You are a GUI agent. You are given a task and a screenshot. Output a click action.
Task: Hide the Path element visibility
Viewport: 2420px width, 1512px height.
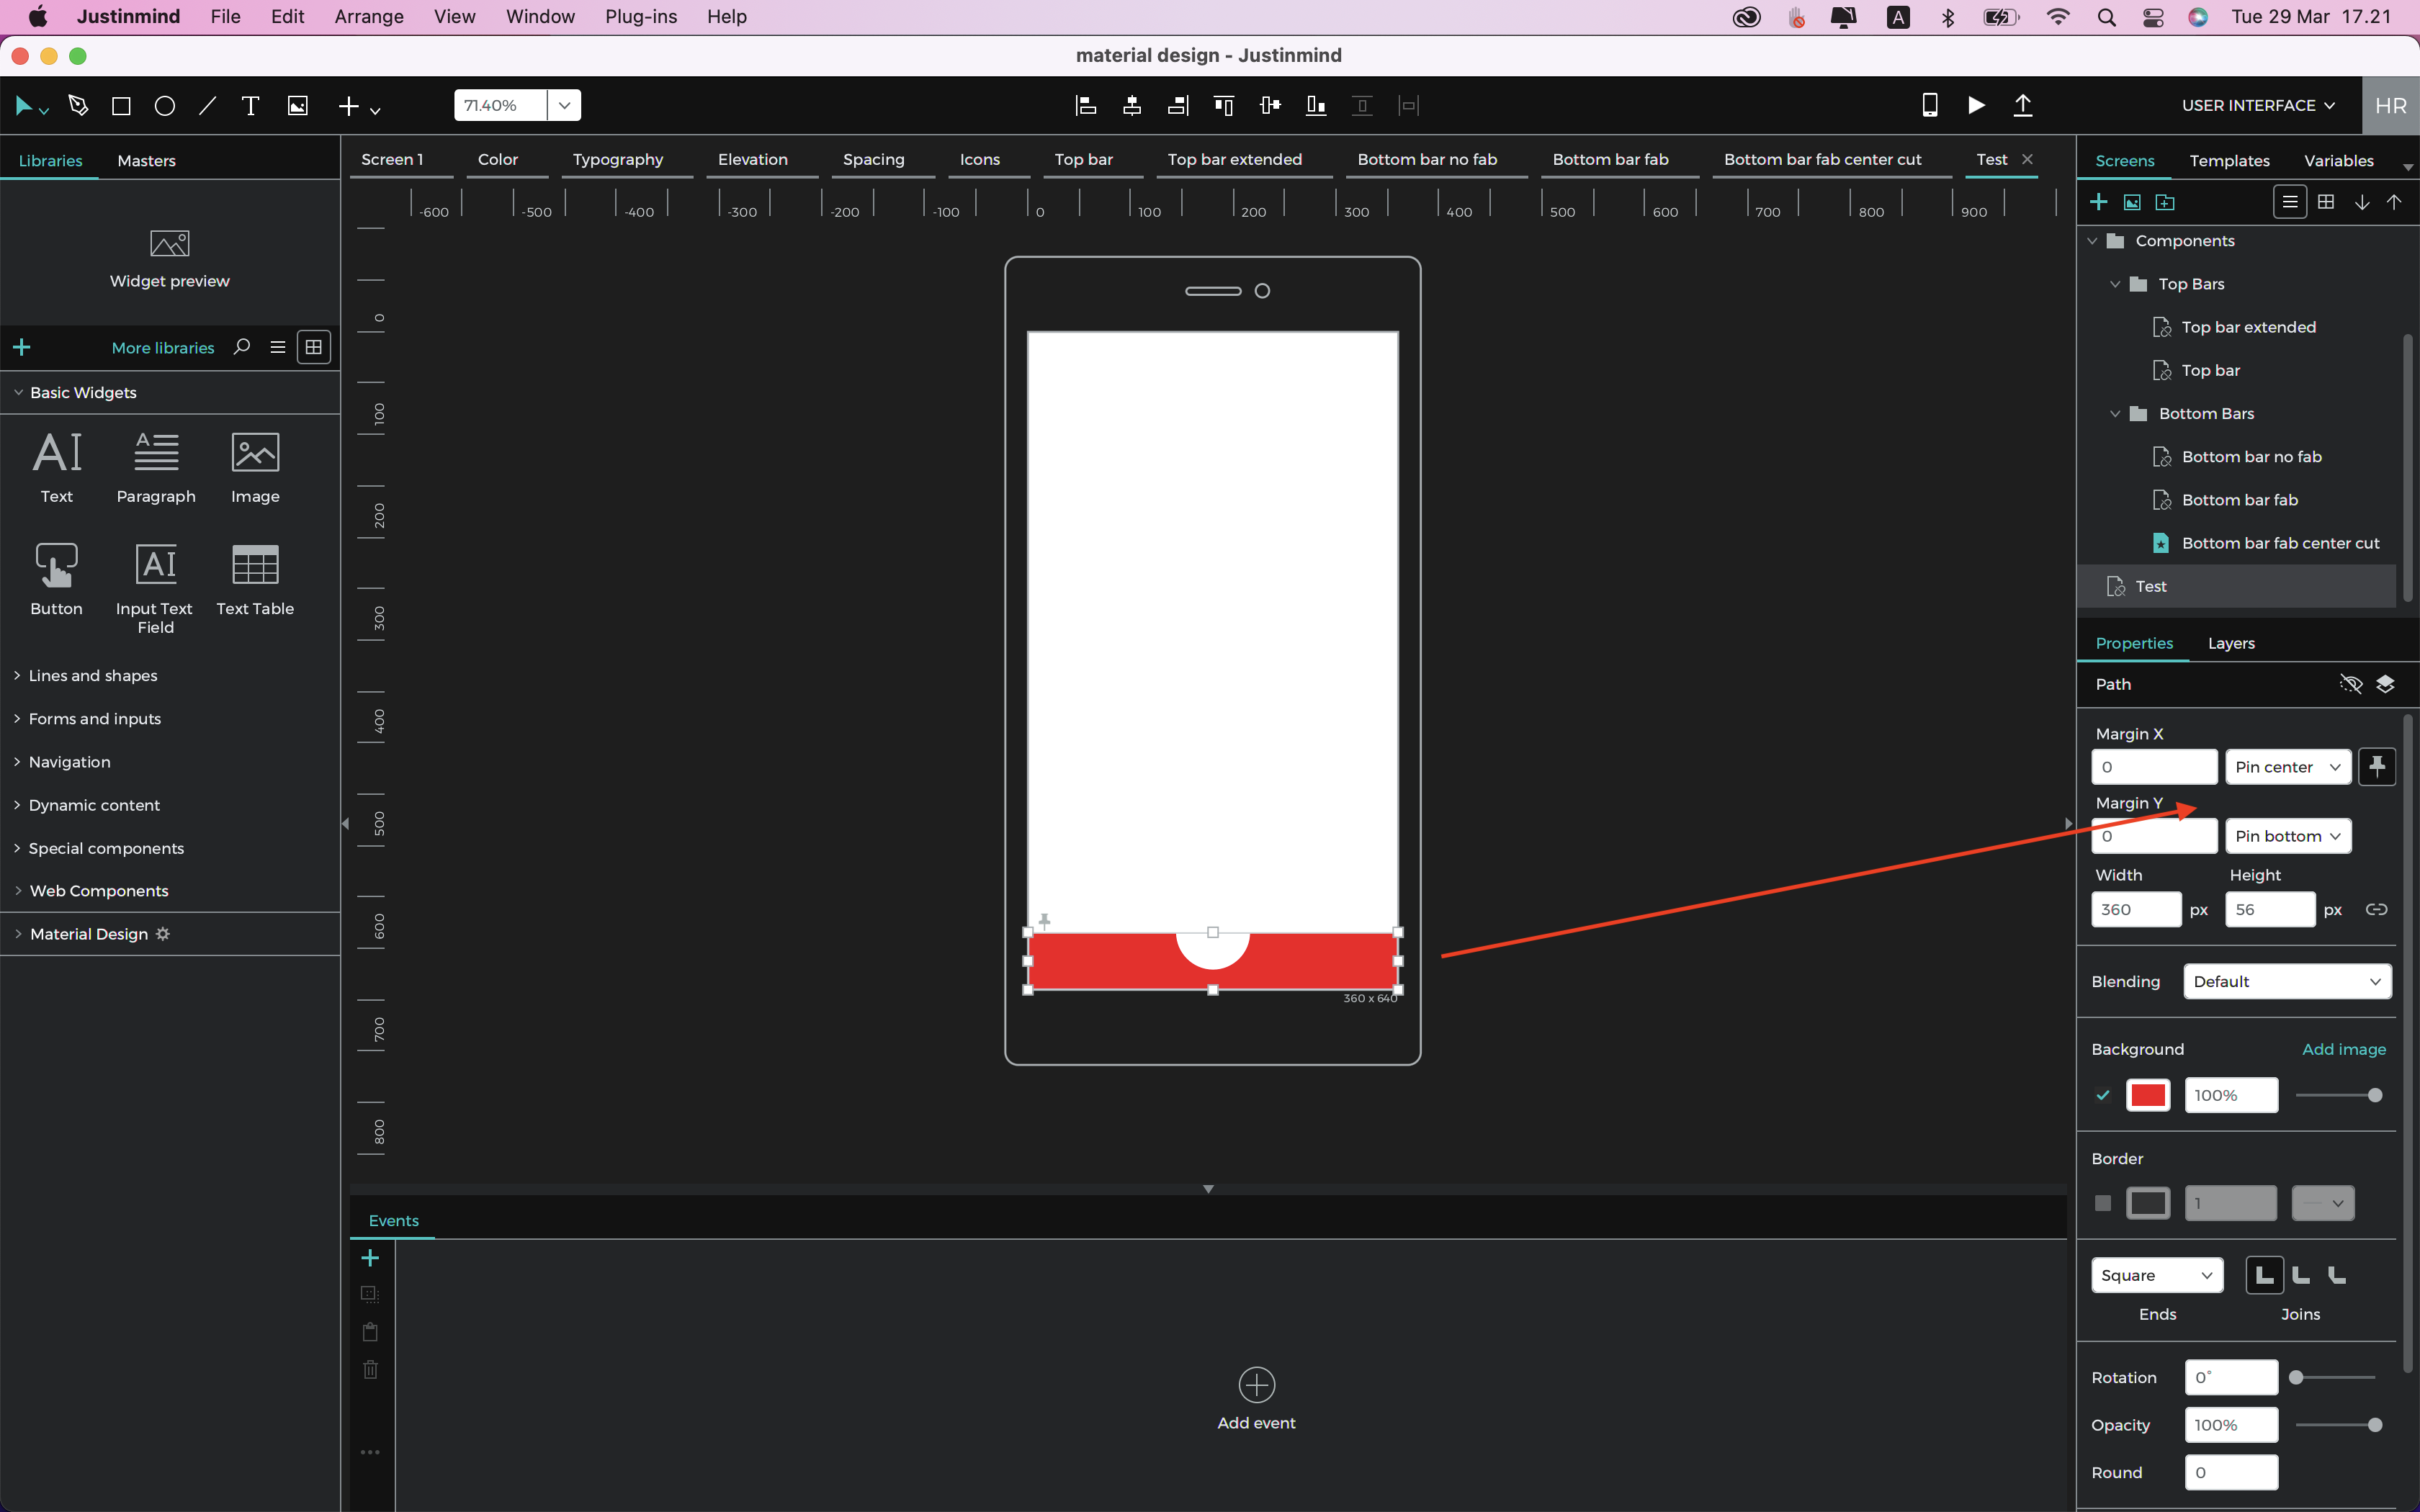tap(2350, 684)
